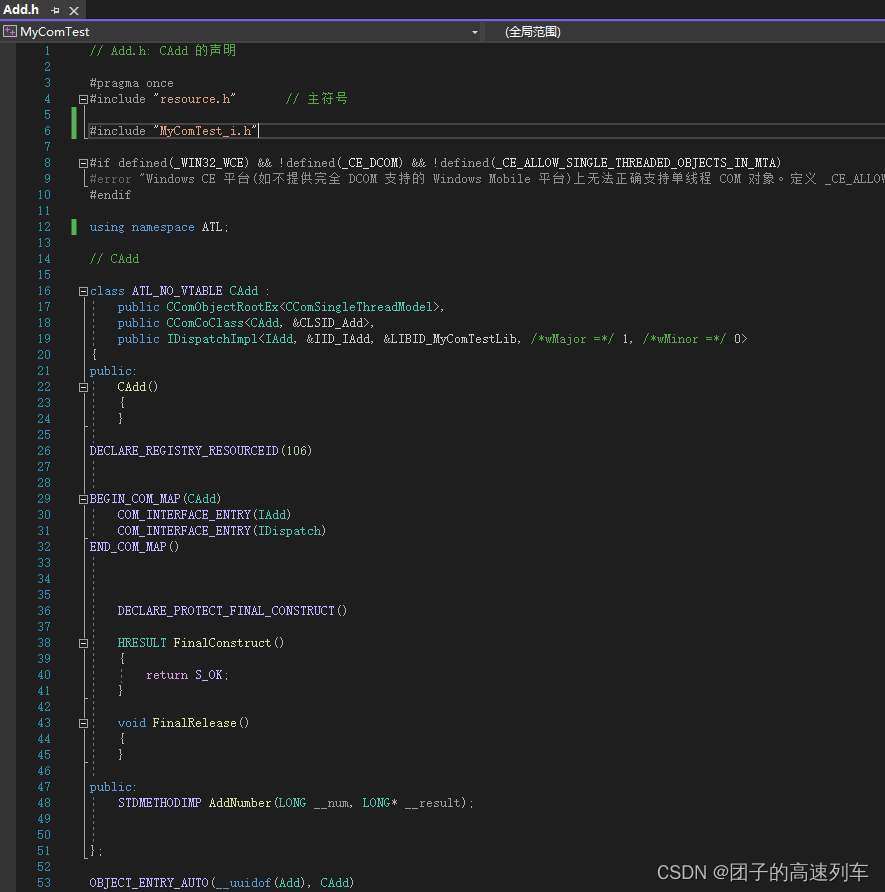Screen dimensions: 885x892
Task: Click the #pragma once directive
Action: pos(131,83)
